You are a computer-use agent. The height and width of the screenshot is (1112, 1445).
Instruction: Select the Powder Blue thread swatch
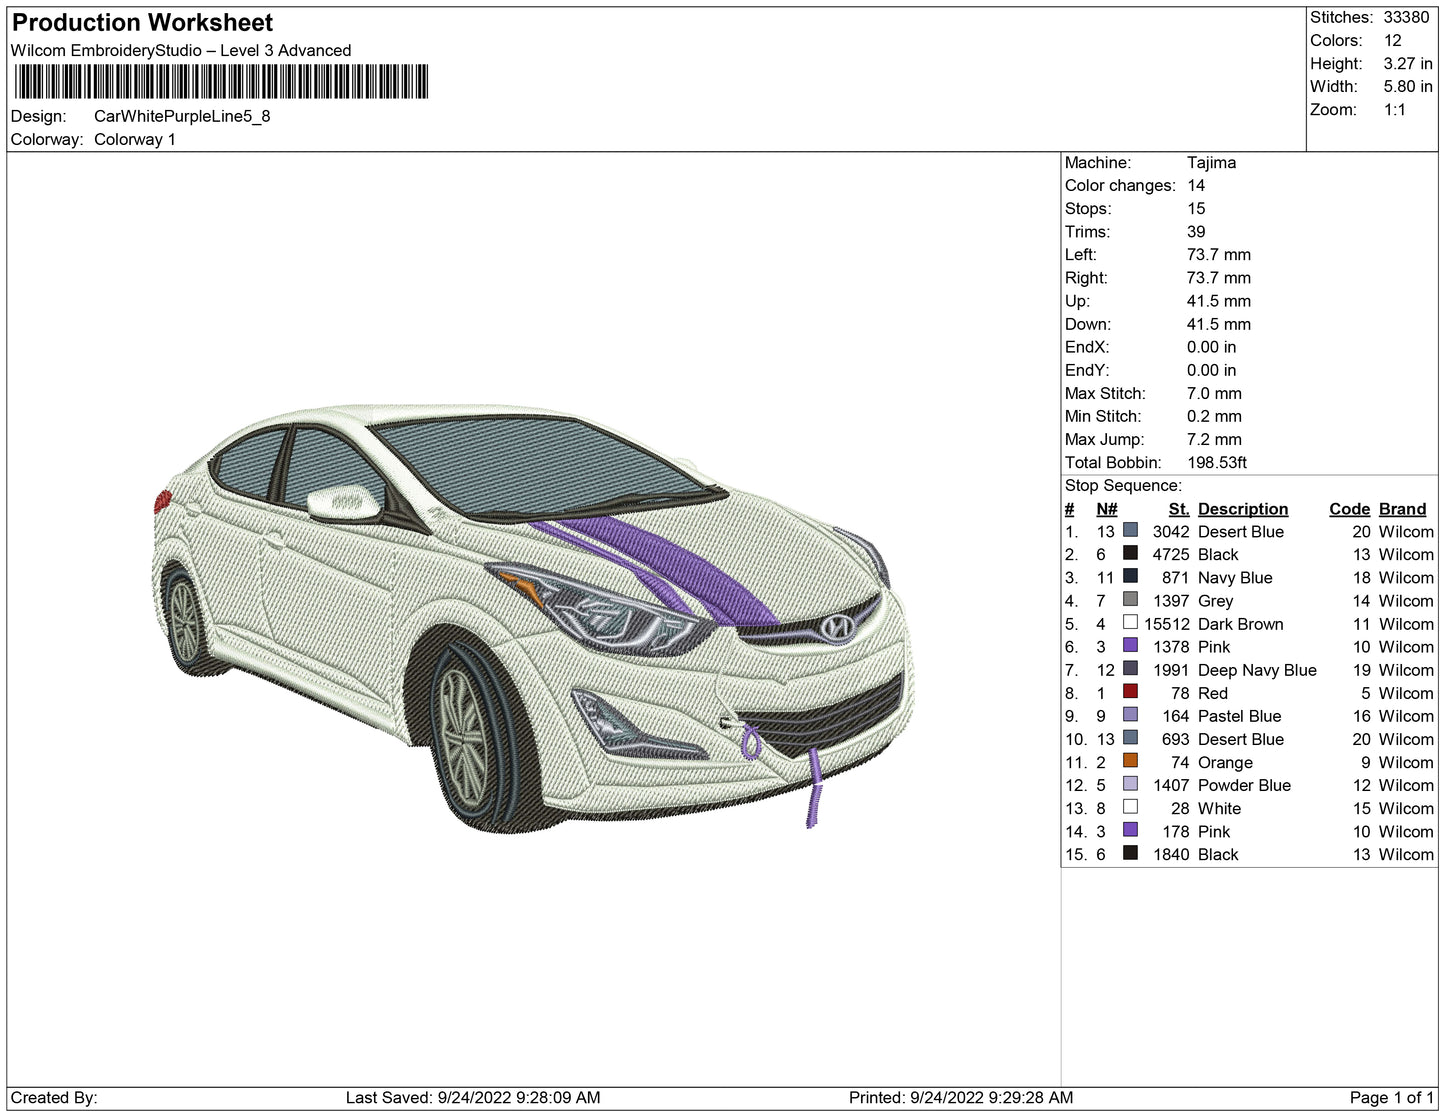coord(1130,784)
